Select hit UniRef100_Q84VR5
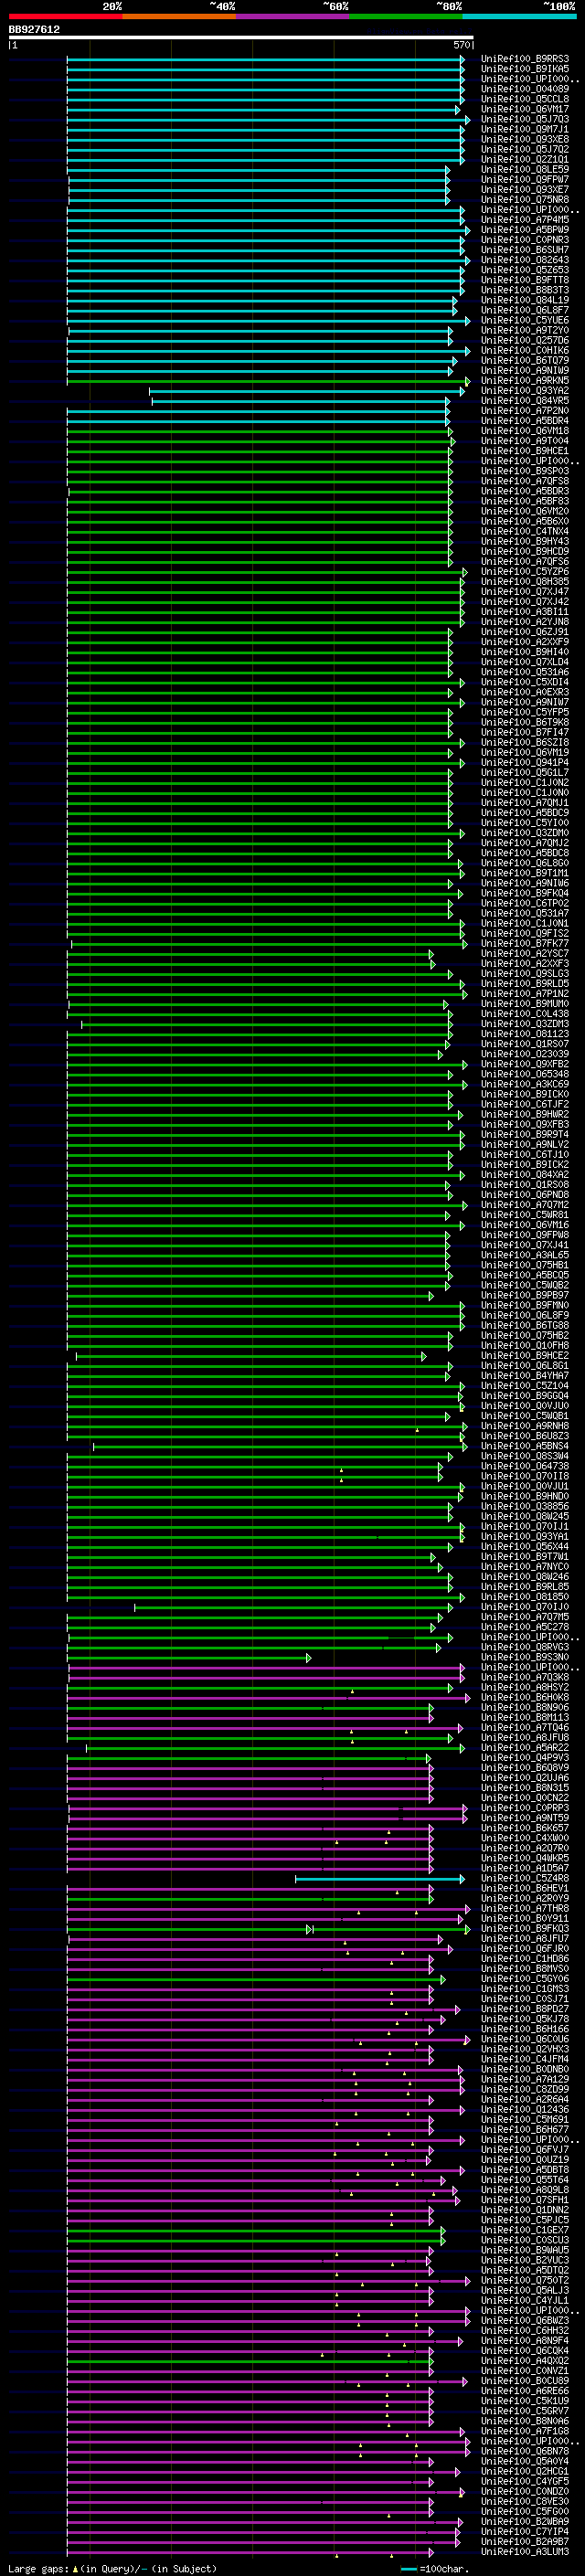The image size is (585, 2576). [x=525, y=401]
